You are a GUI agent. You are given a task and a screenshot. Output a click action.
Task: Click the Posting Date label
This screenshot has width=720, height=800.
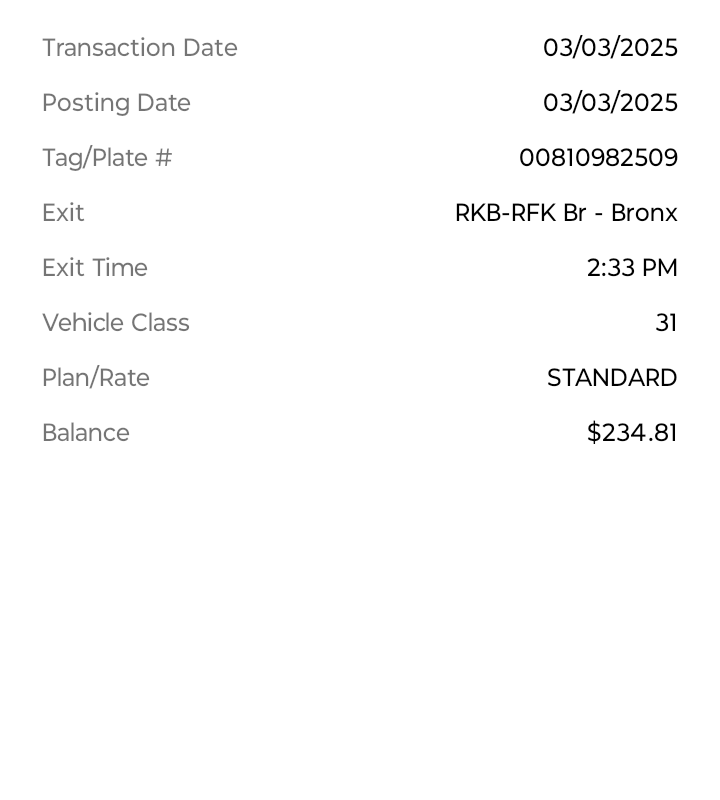[116, 103]
